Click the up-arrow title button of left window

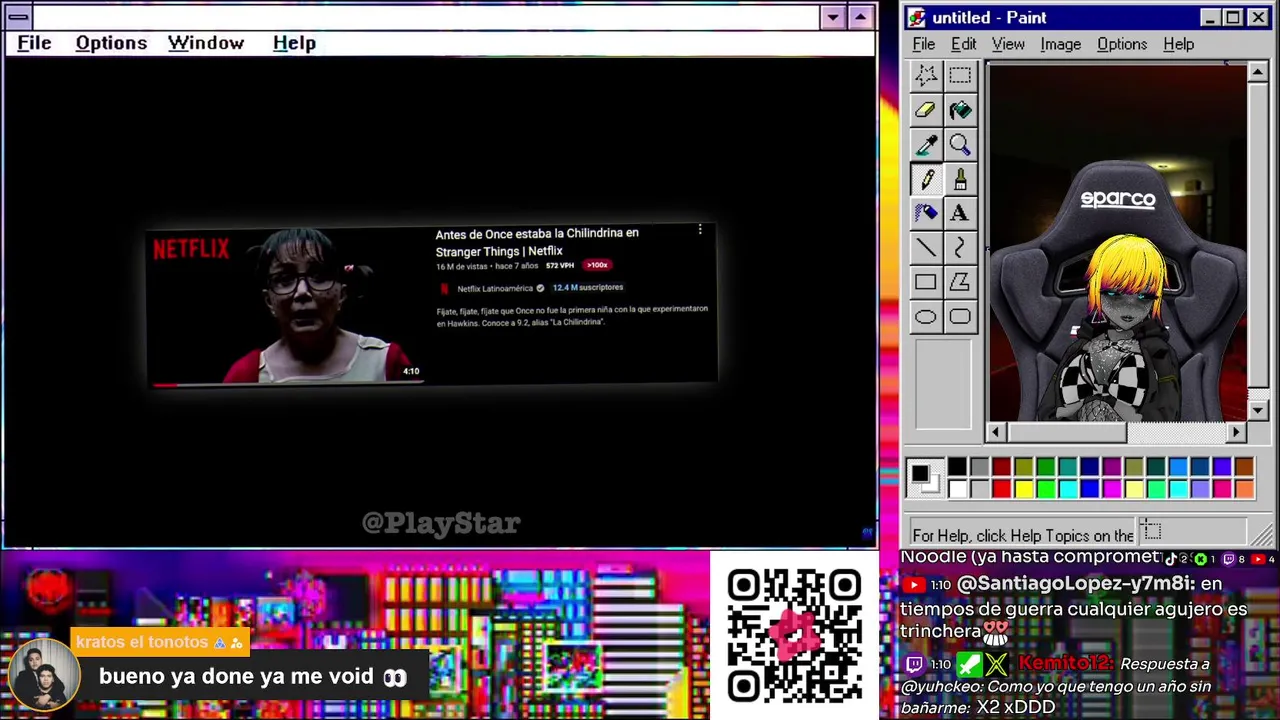860,17
